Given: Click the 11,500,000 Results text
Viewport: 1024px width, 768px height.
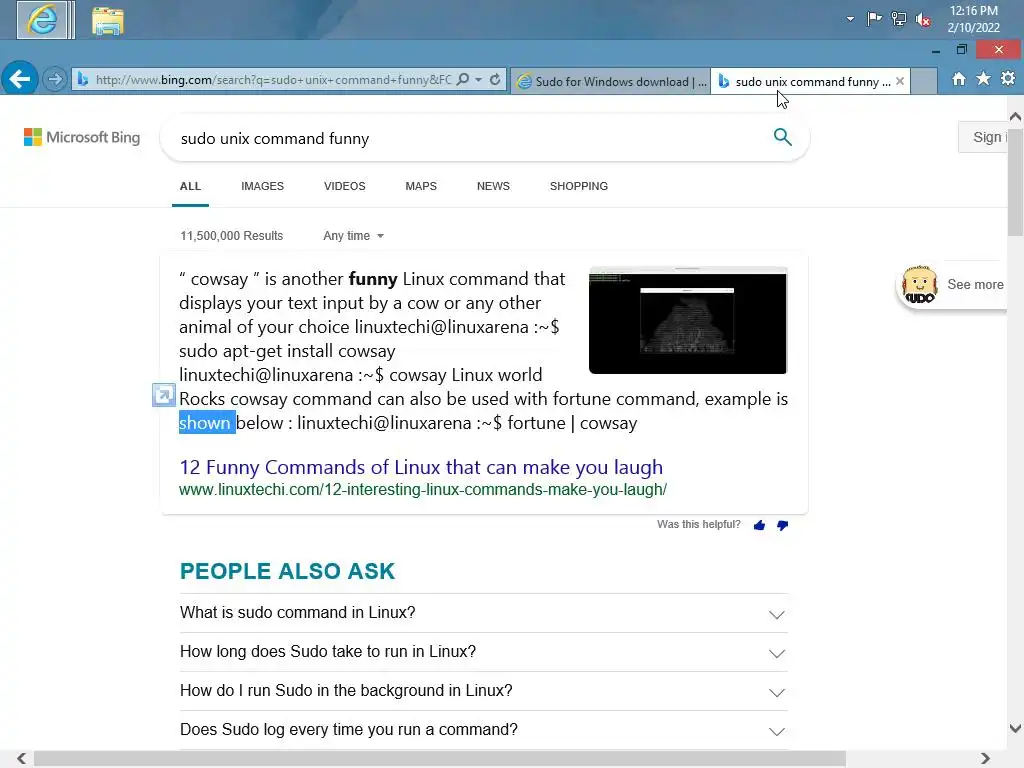Looking at the screenshot, I should 231,236.
